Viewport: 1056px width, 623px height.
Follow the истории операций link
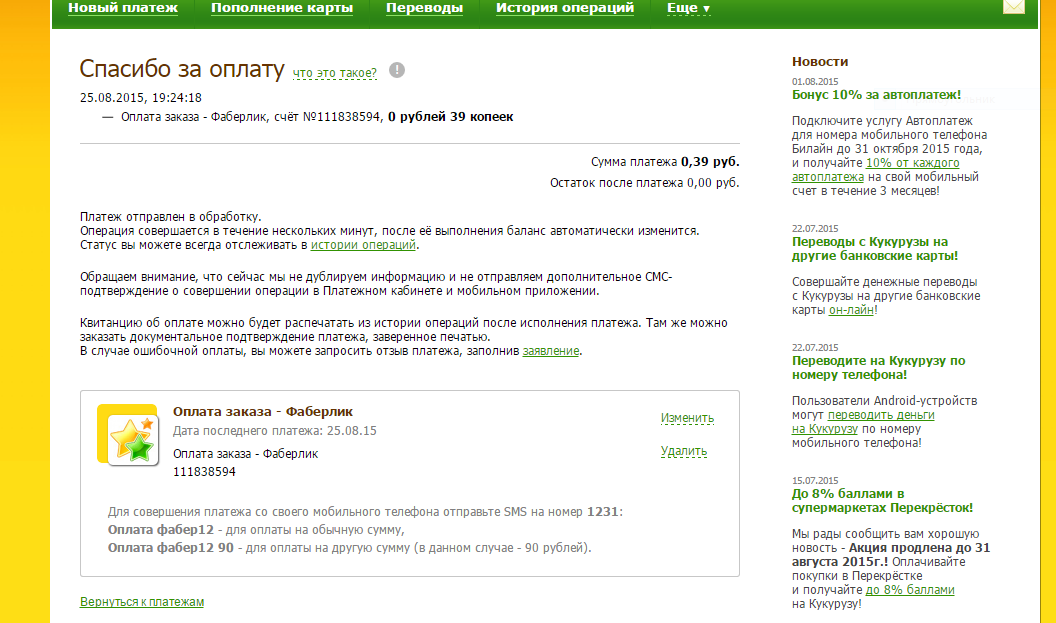[x=363, y=245]
